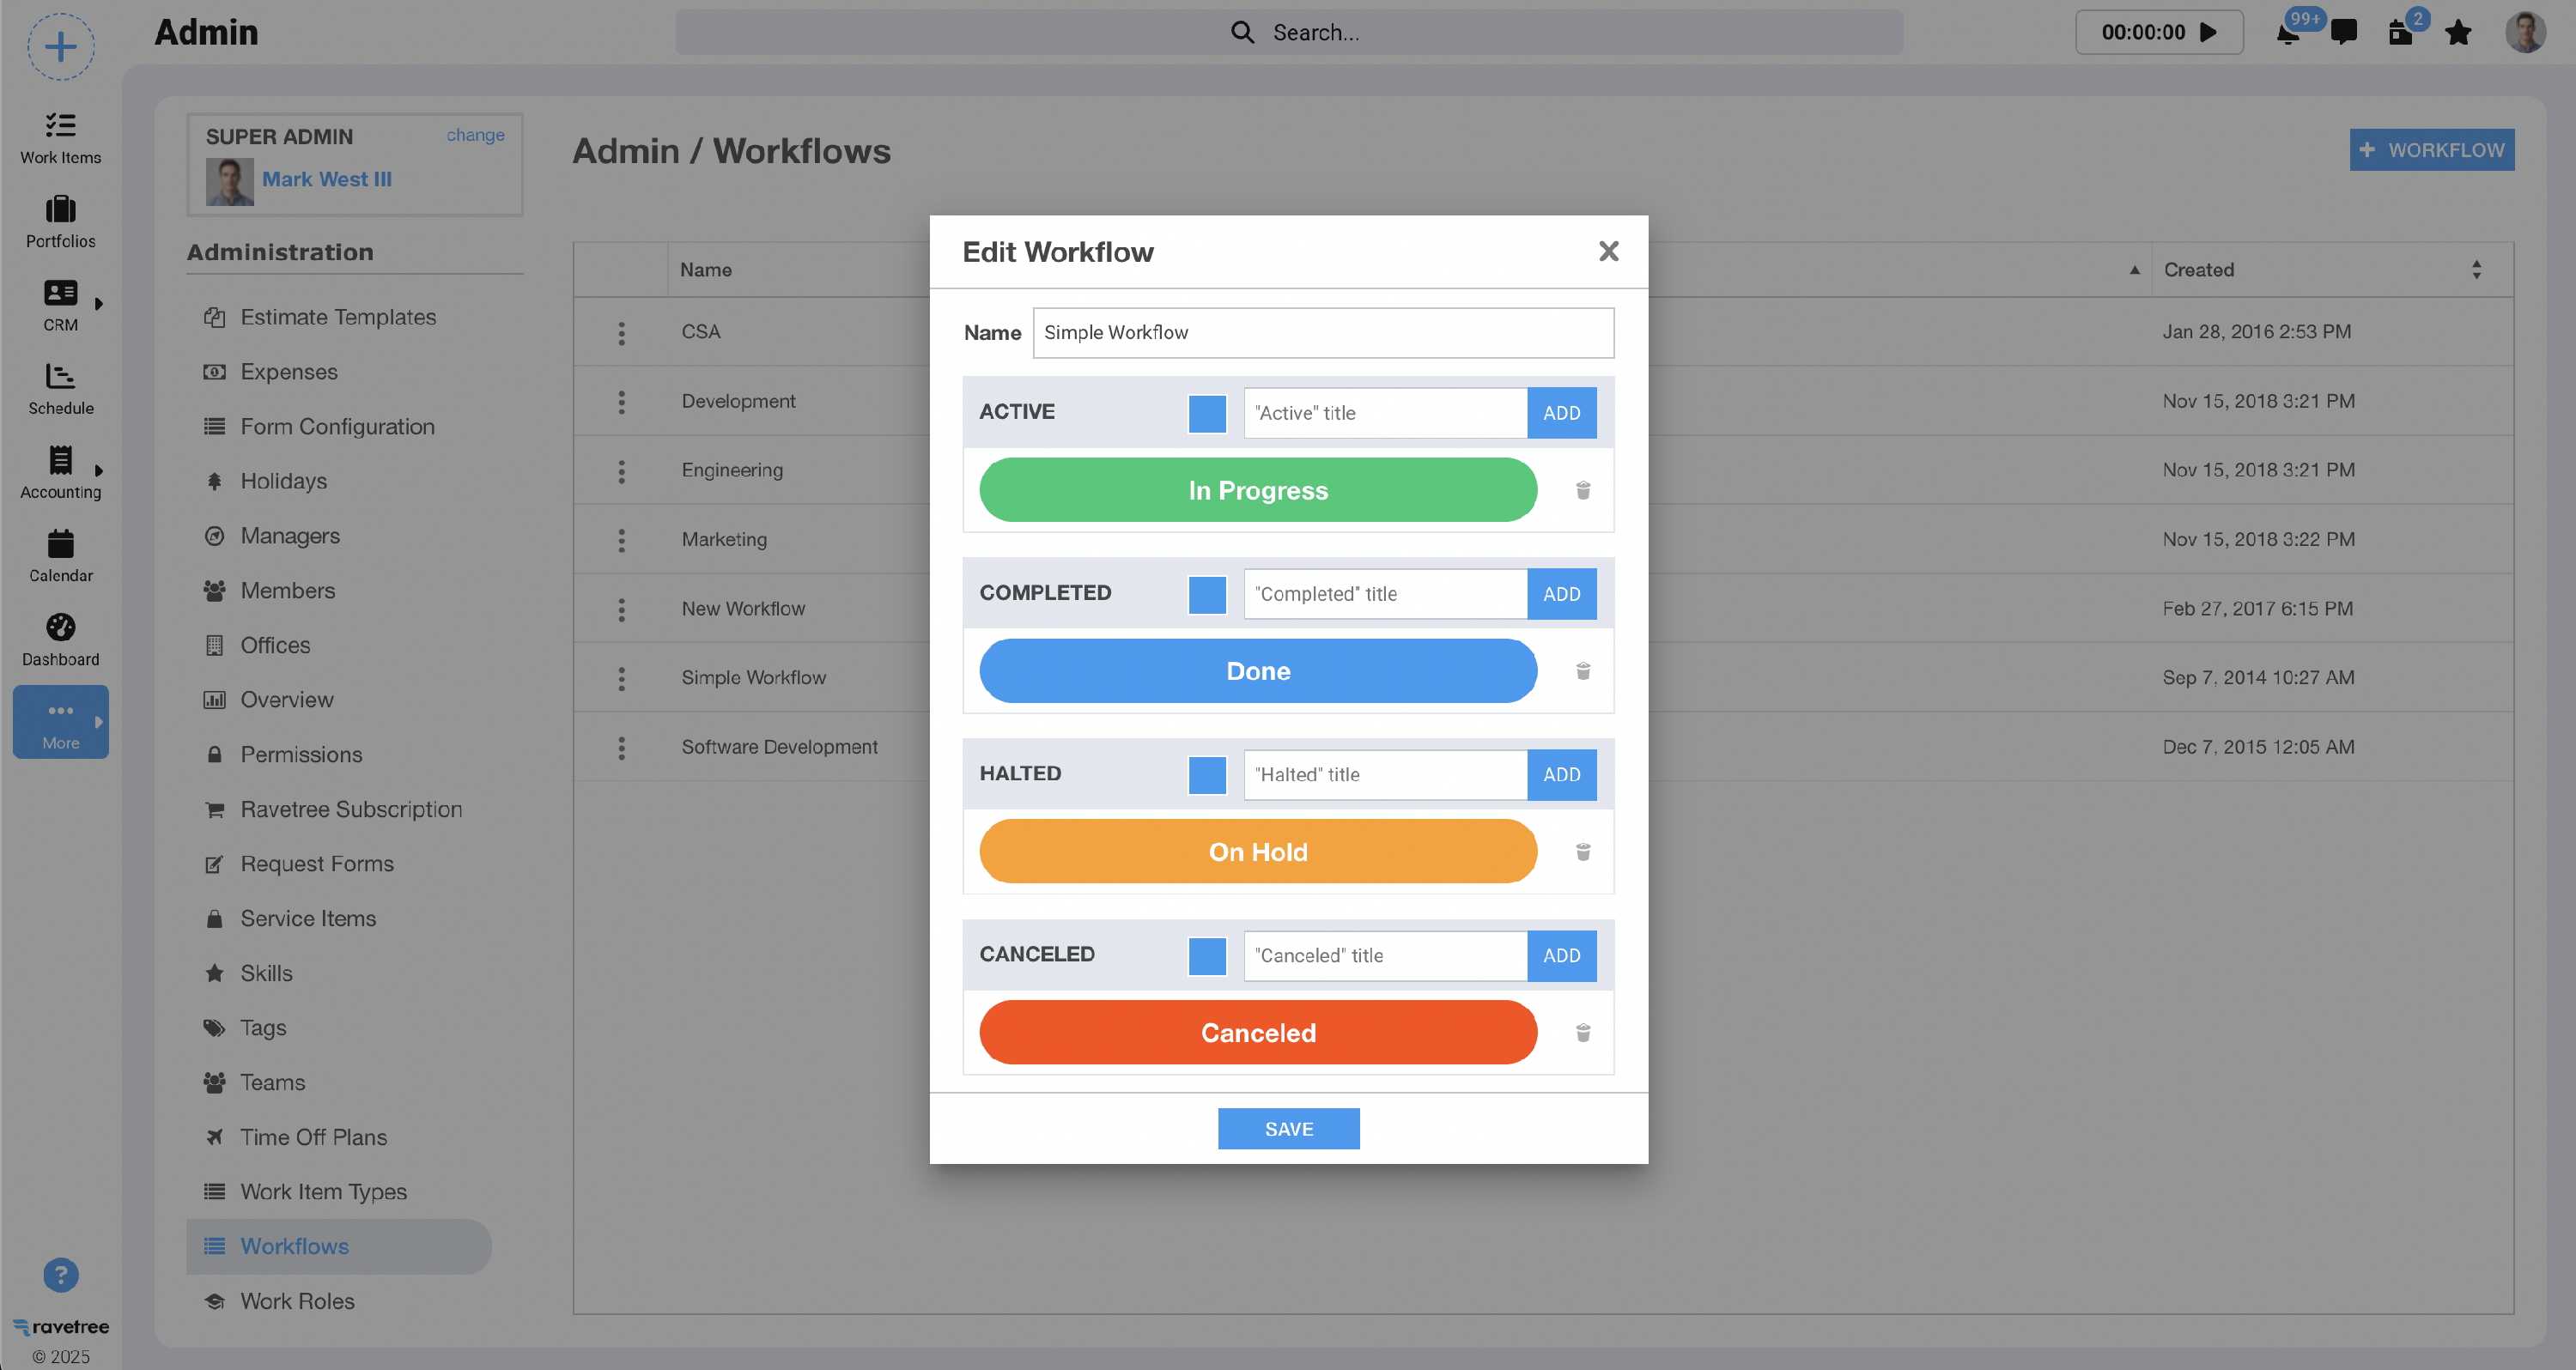Click the workflow Name input field
Screen dimensions: 2576x1370
[1322, 333]
